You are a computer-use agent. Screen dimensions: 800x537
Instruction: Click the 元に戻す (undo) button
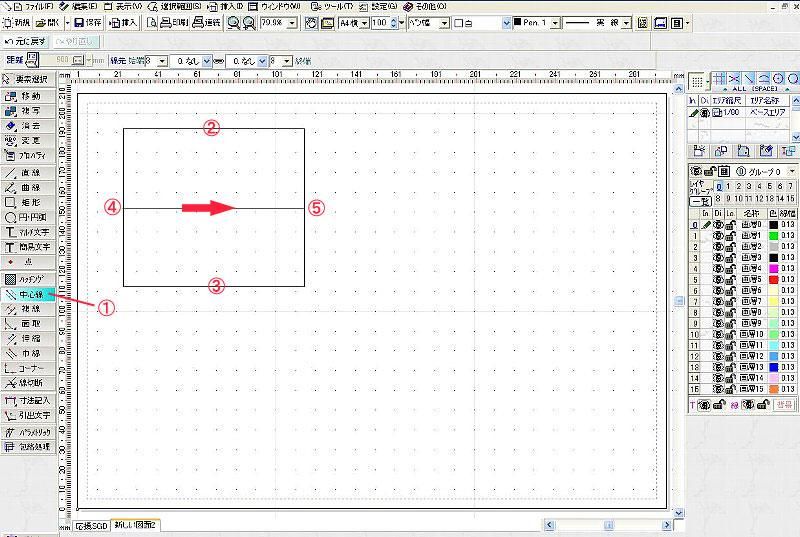coord(24,41)
